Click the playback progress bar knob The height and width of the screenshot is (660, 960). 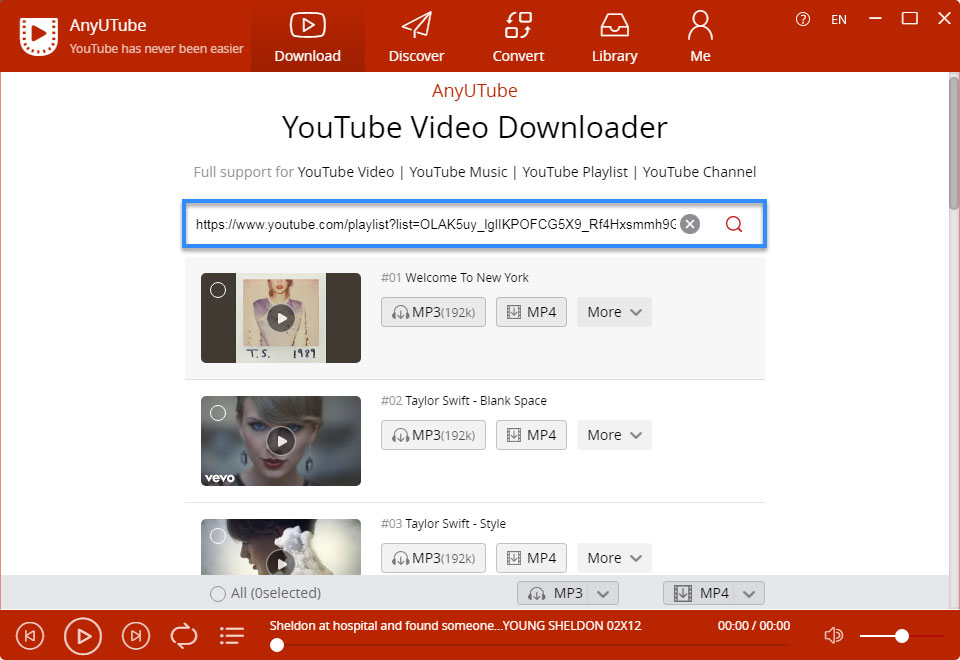[x=277, y=645]
